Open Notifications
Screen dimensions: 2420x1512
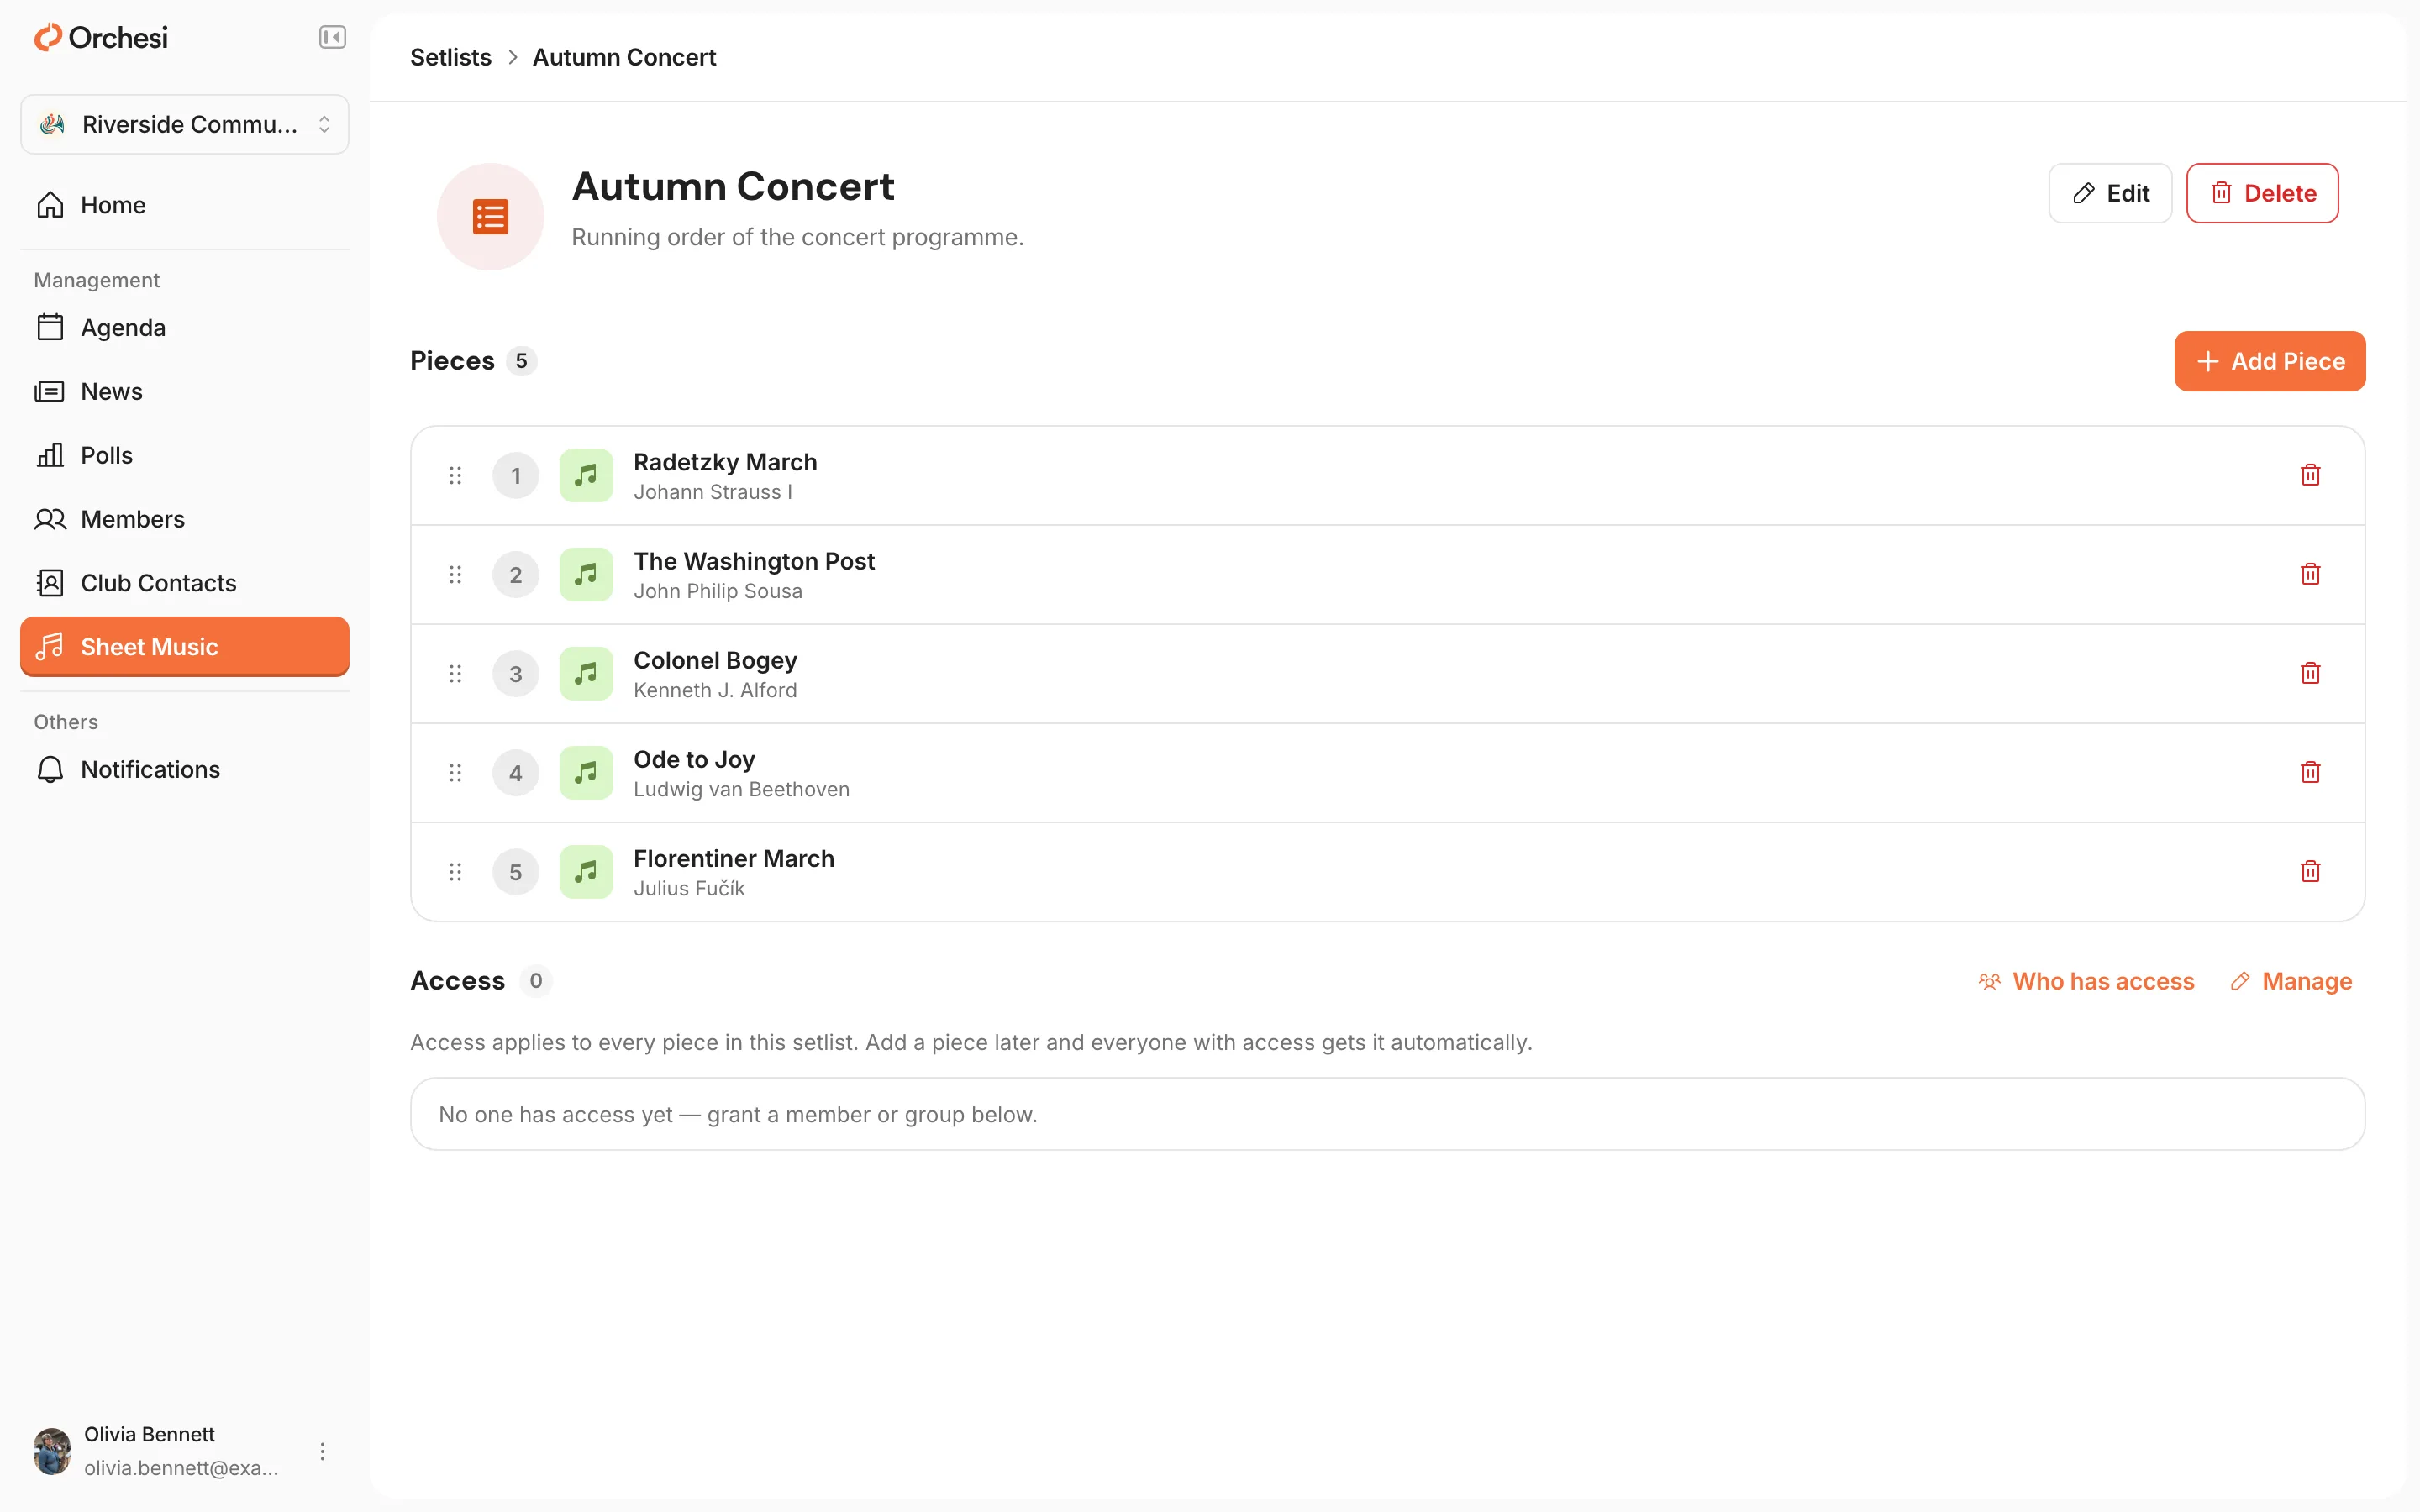[x=185, y=769]
